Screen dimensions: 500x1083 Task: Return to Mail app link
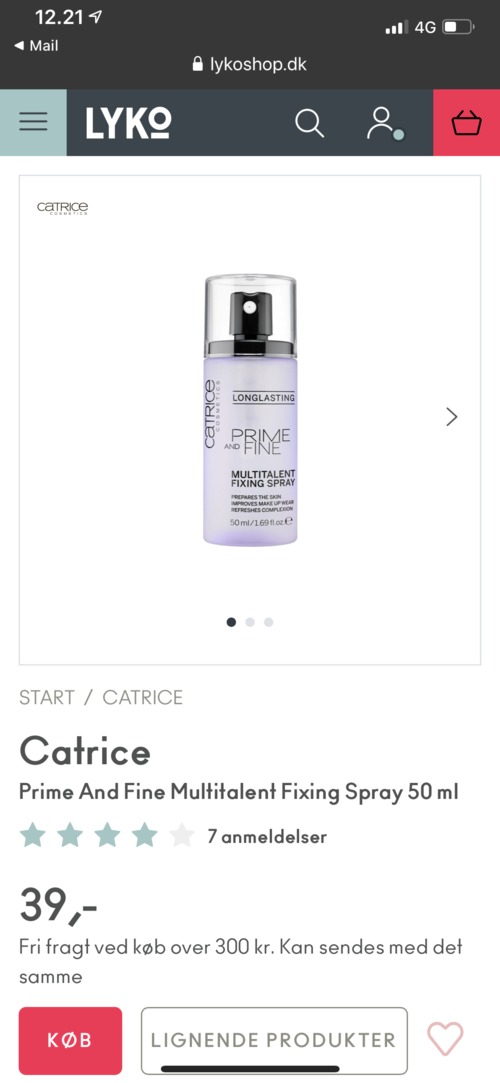[x=36, y=46]
